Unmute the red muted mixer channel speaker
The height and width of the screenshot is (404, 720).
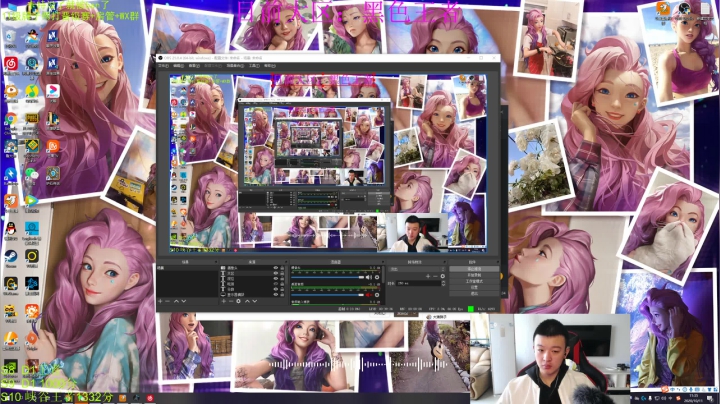point(369,295)
